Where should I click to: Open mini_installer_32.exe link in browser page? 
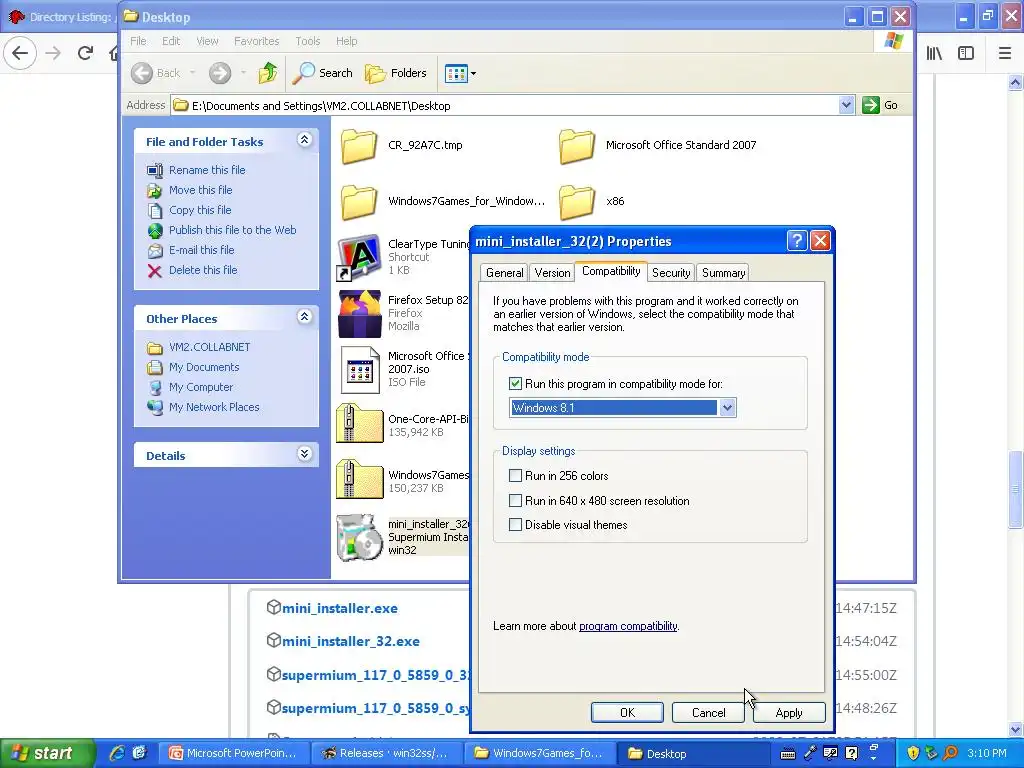tap(351, 641)
